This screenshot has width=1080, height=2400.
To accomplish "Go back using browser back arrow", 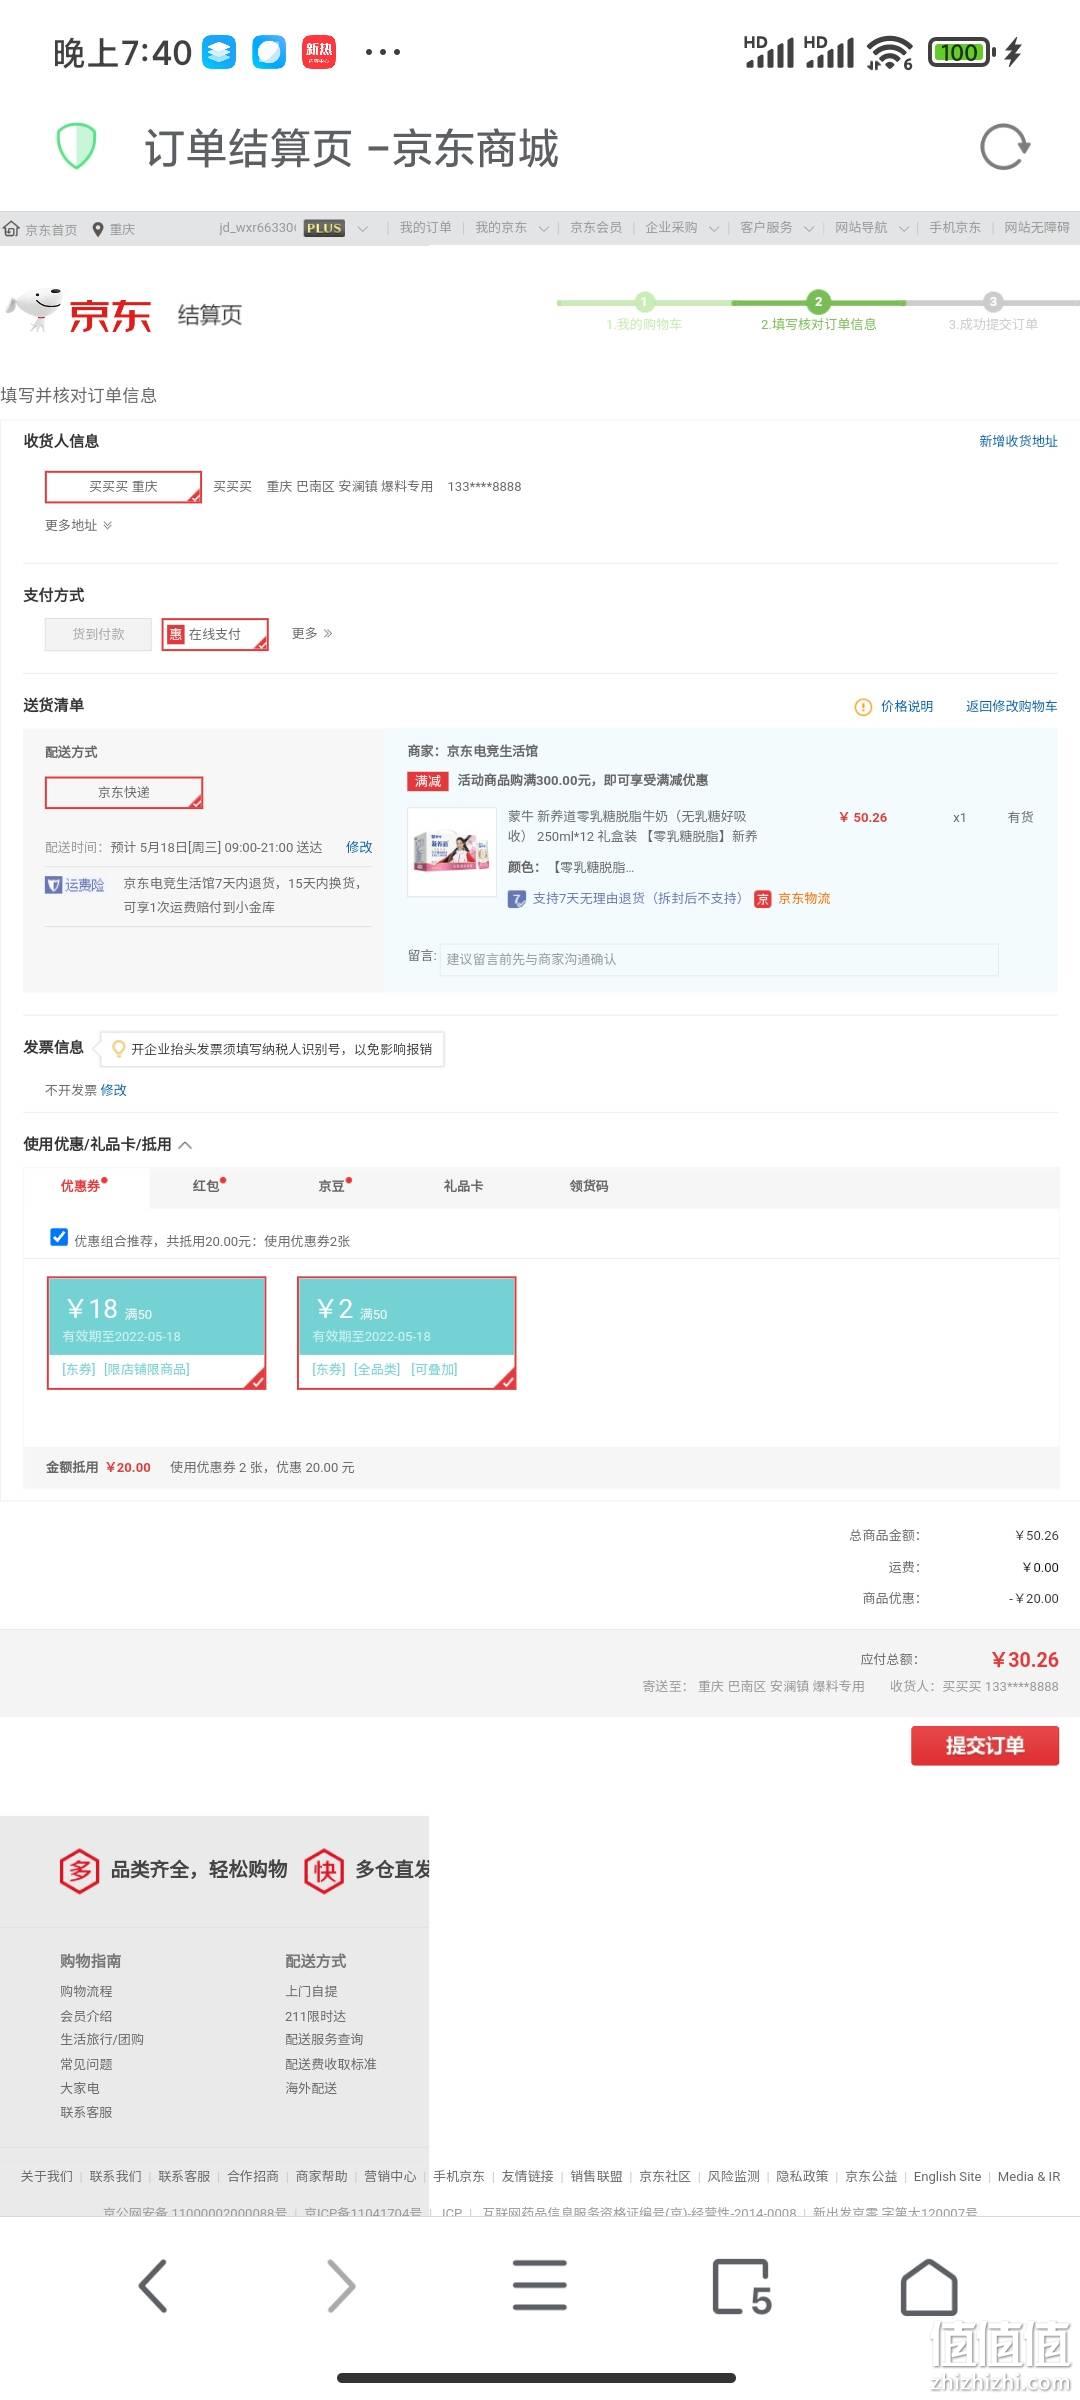I will 153,2286.
